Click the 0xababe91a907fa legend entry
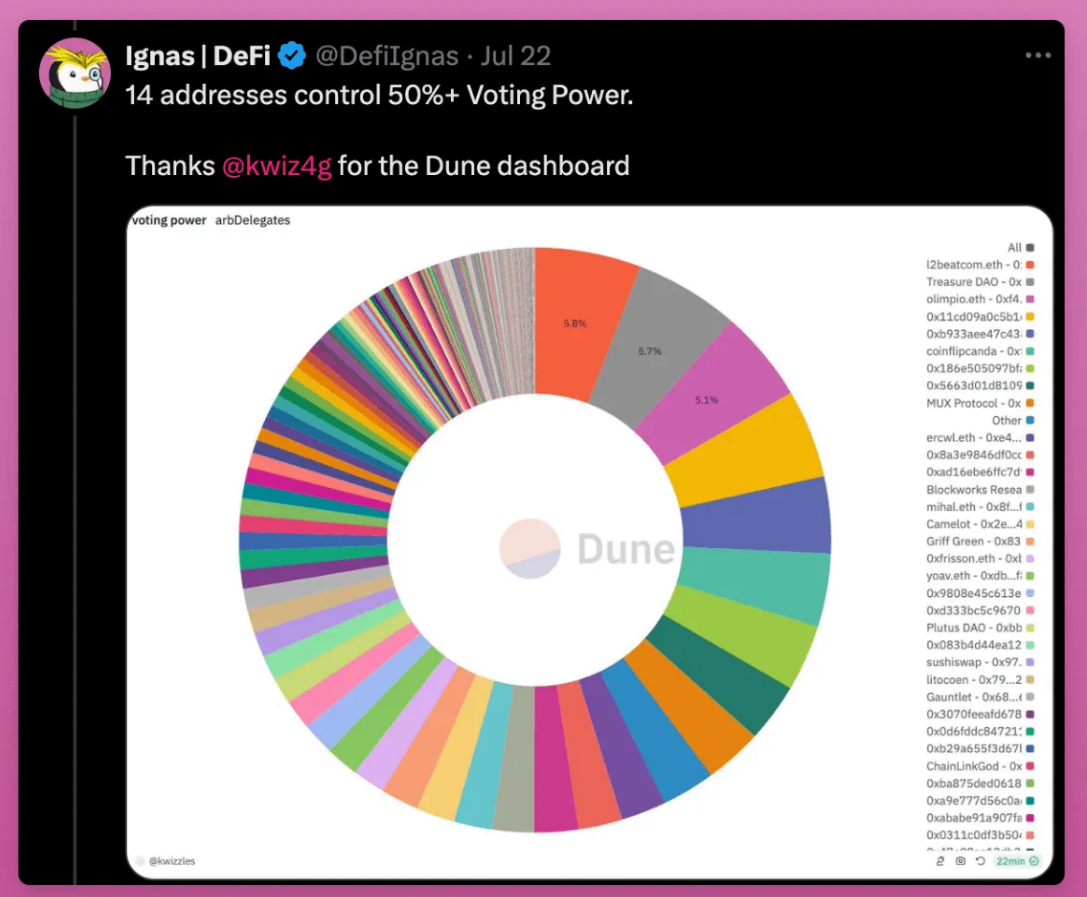 [980, 818]
